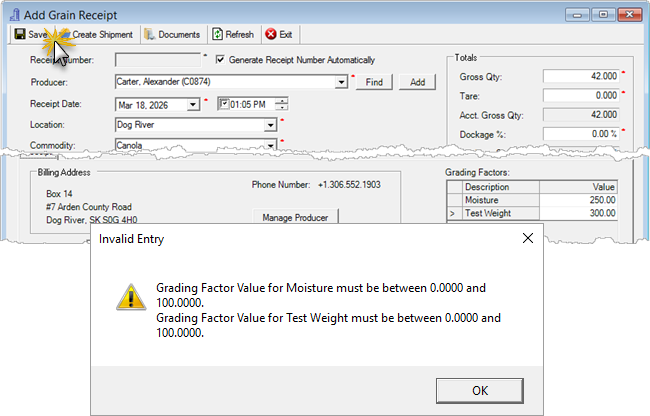Close the Invalid Entry dialog with X

tap(528, 238)
